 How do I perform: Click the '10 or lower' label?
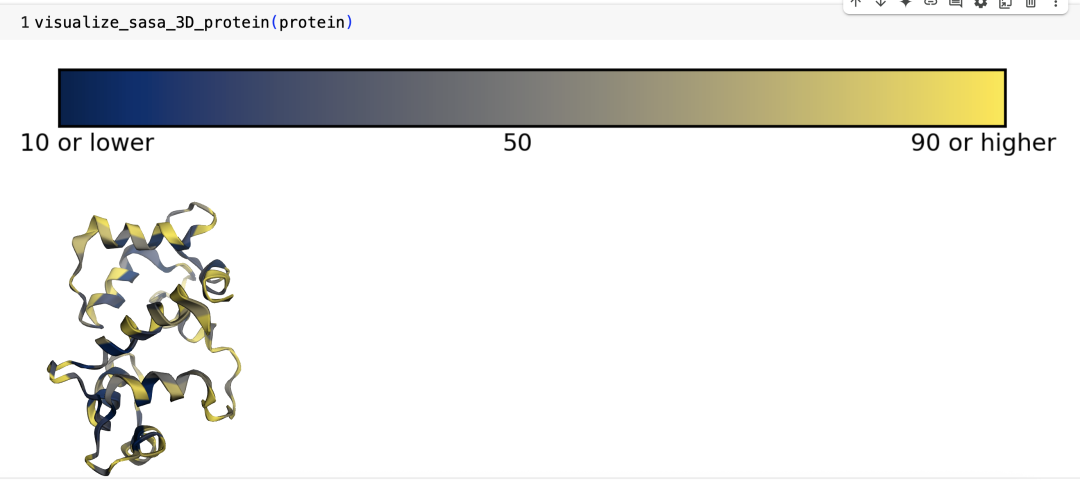tap(87, 143)
